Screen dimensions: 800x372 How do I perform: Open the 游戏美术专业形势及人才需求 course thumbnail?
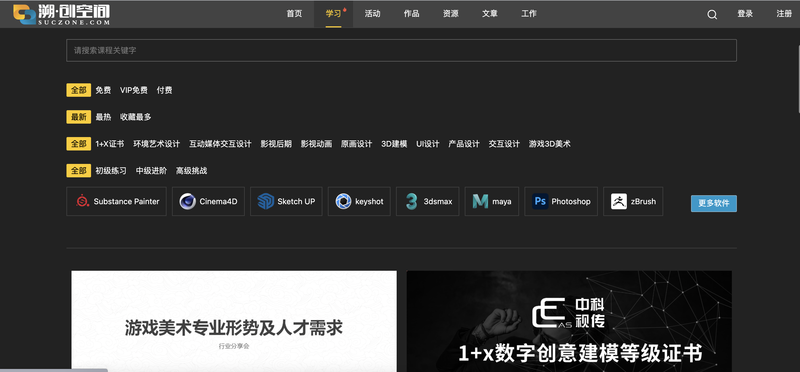(x=234, y=321)
